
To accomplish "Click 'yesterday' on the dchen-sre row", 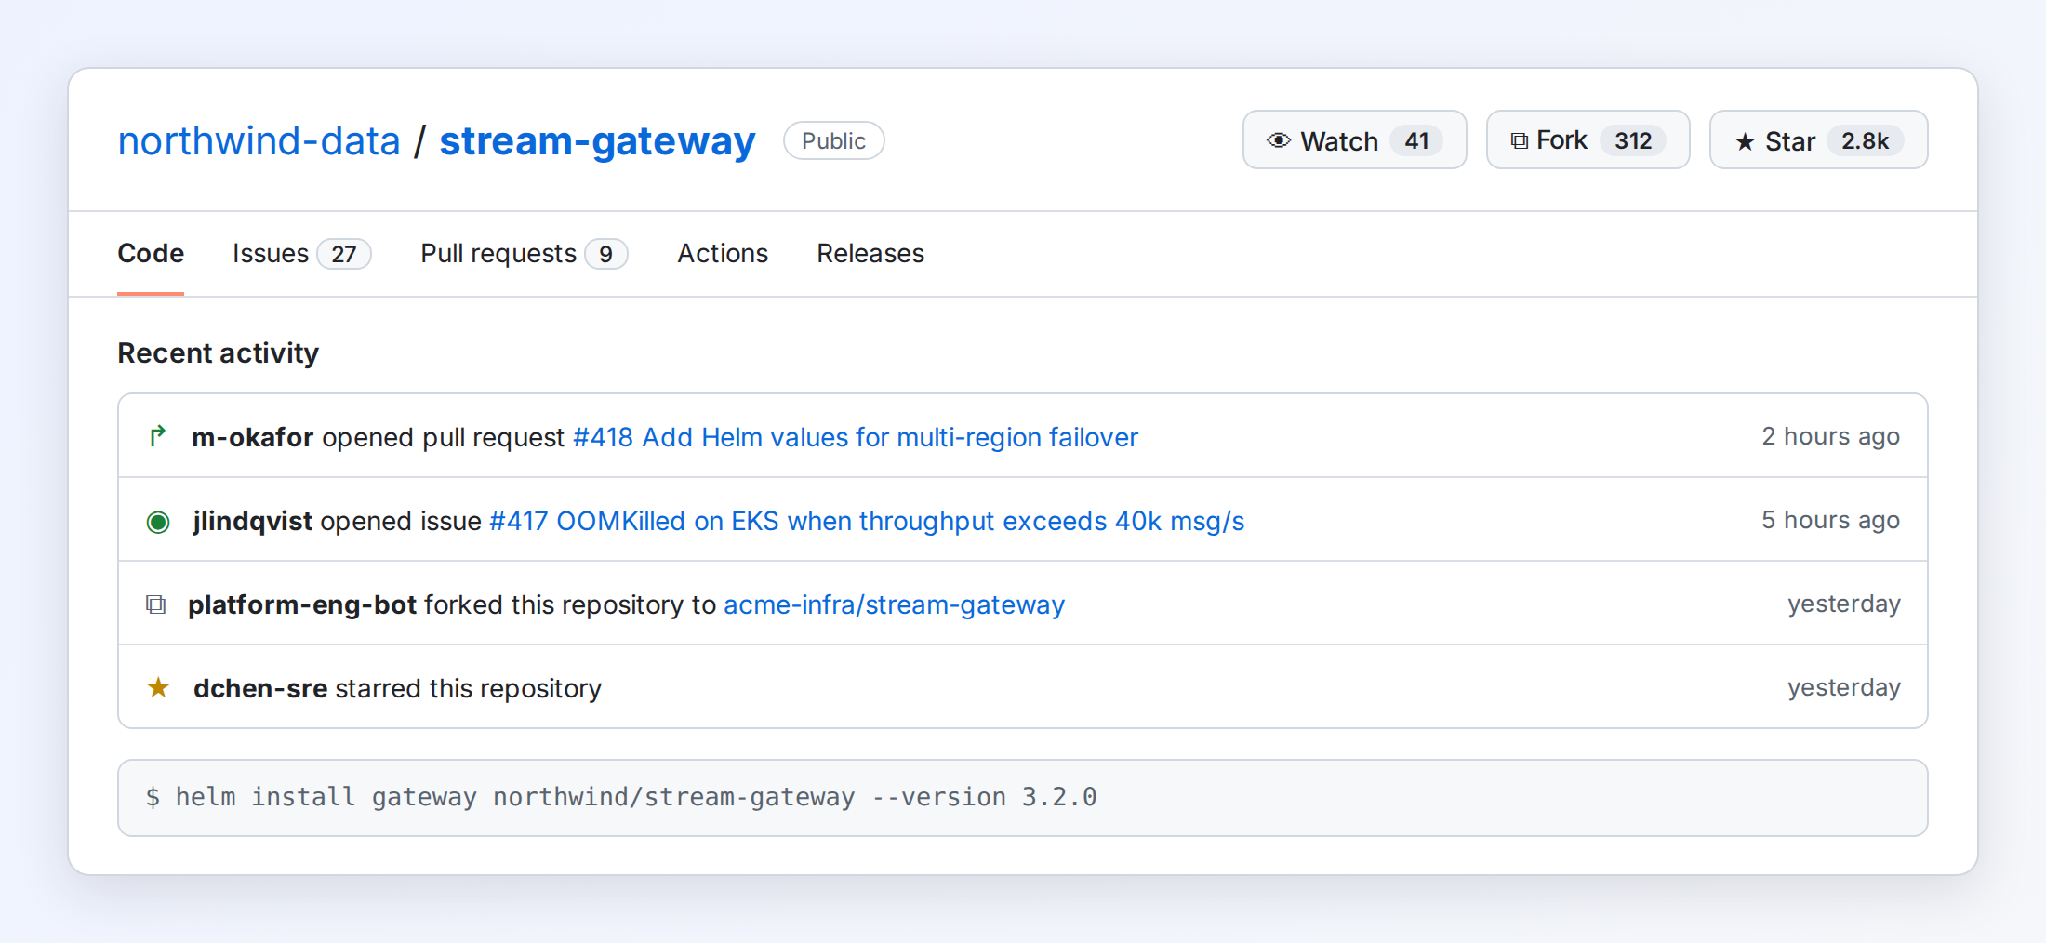I will pos(1843,688).
